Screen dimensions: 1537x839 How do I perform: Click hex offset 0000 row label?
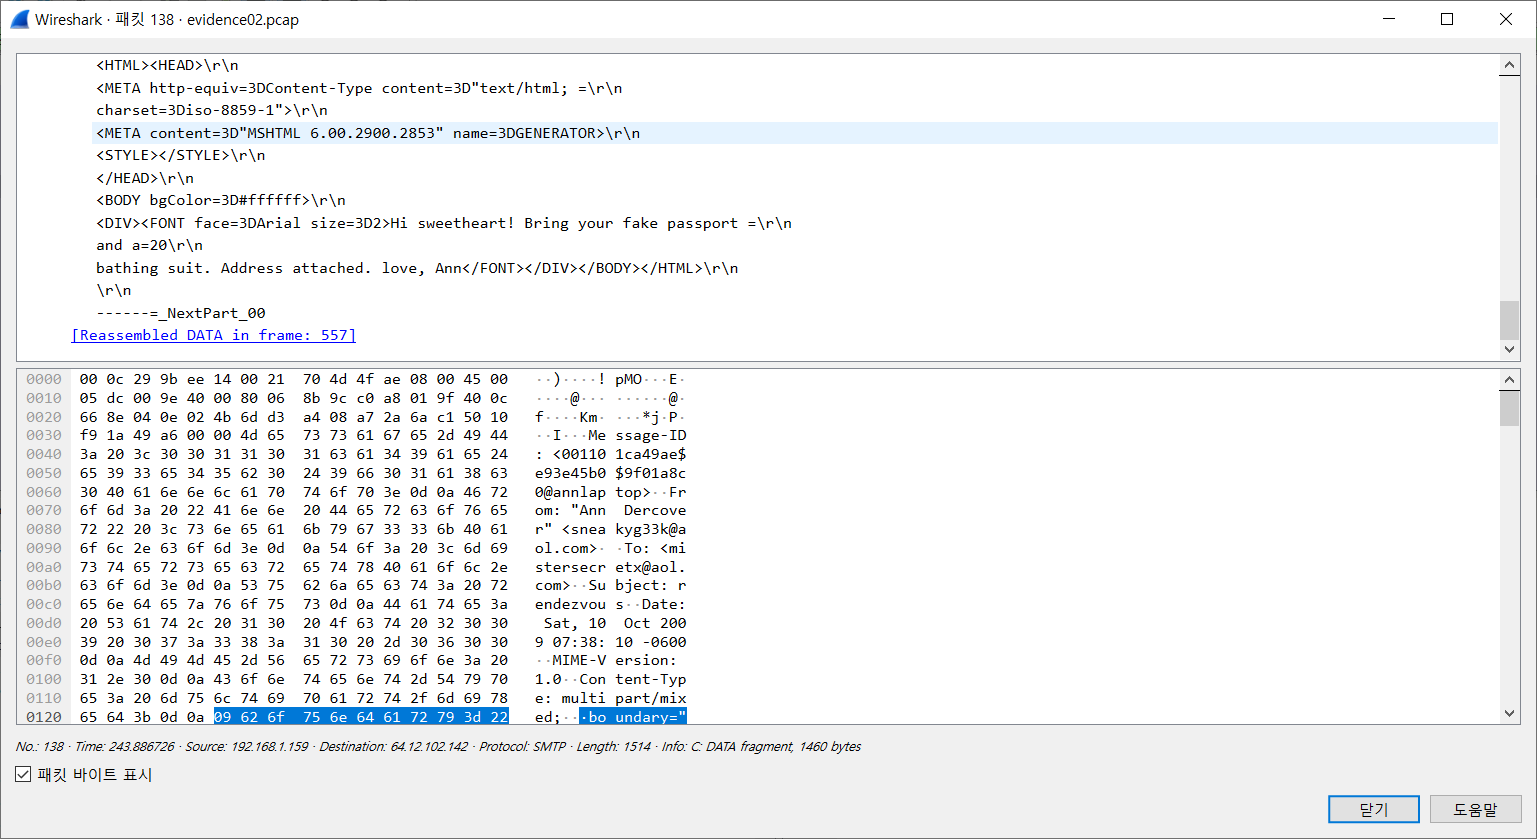click(44, 379)
